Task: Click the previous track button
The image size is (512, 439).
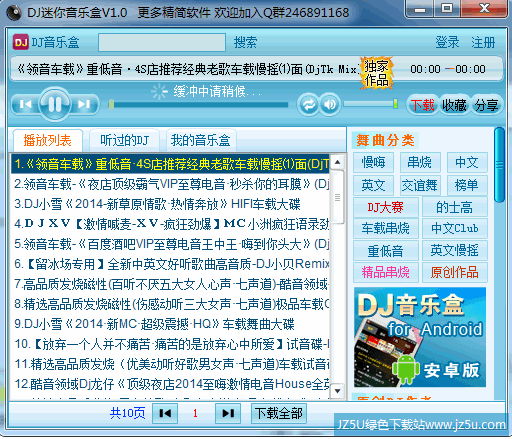Action: coord(25,105)
